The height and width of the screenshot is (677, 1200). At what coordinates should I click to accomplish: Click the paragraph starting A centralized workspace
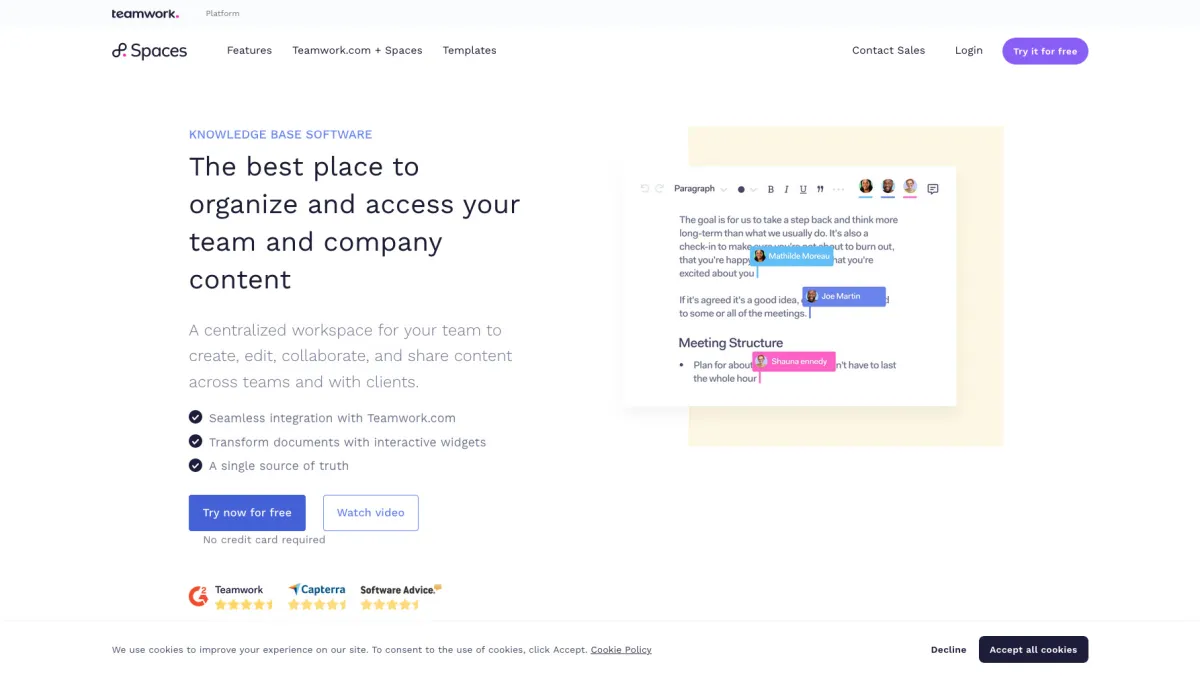coord(351,356)
